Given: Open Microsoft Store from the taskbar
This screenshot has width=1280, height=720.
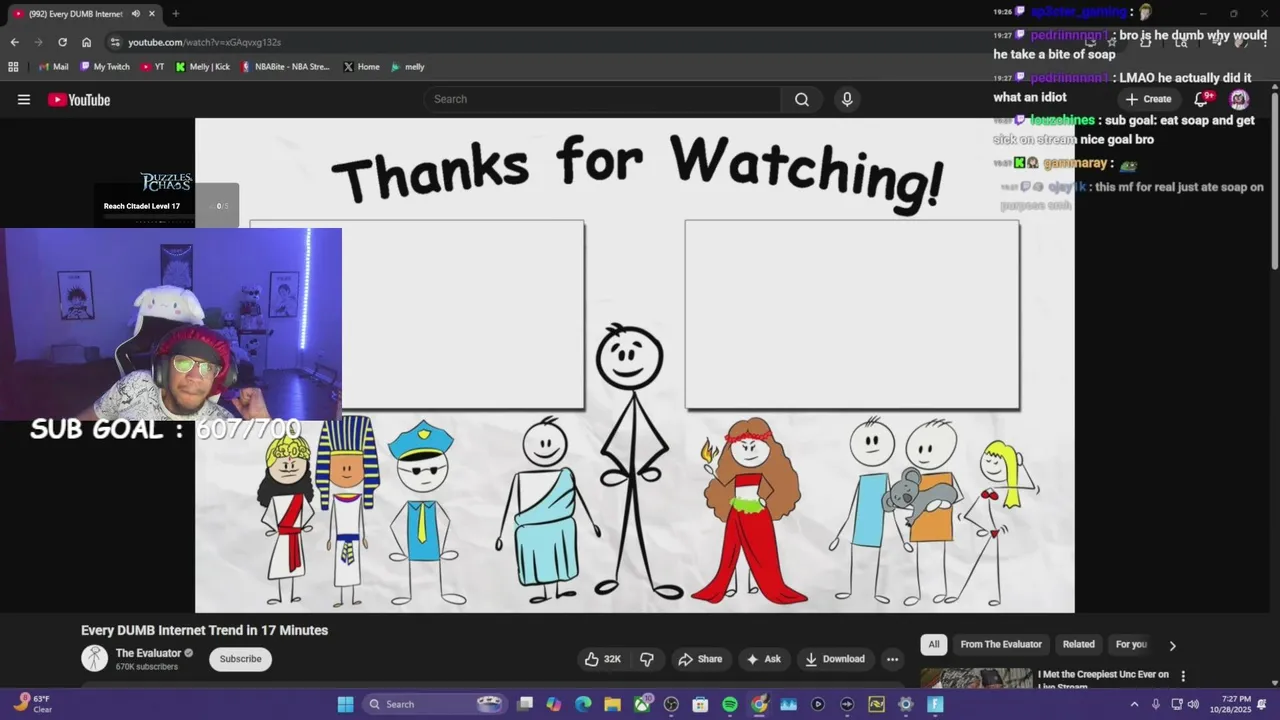Looking at the screenshot, I should coord(700,704).
